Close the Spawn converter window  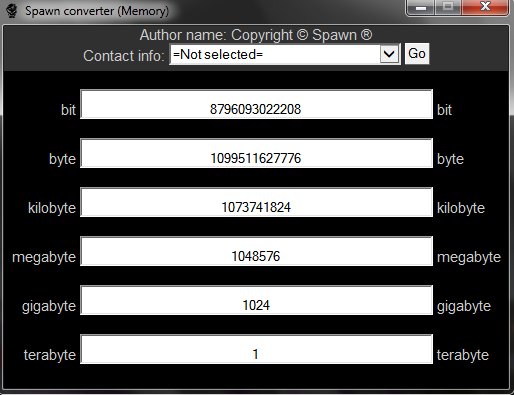485,7
